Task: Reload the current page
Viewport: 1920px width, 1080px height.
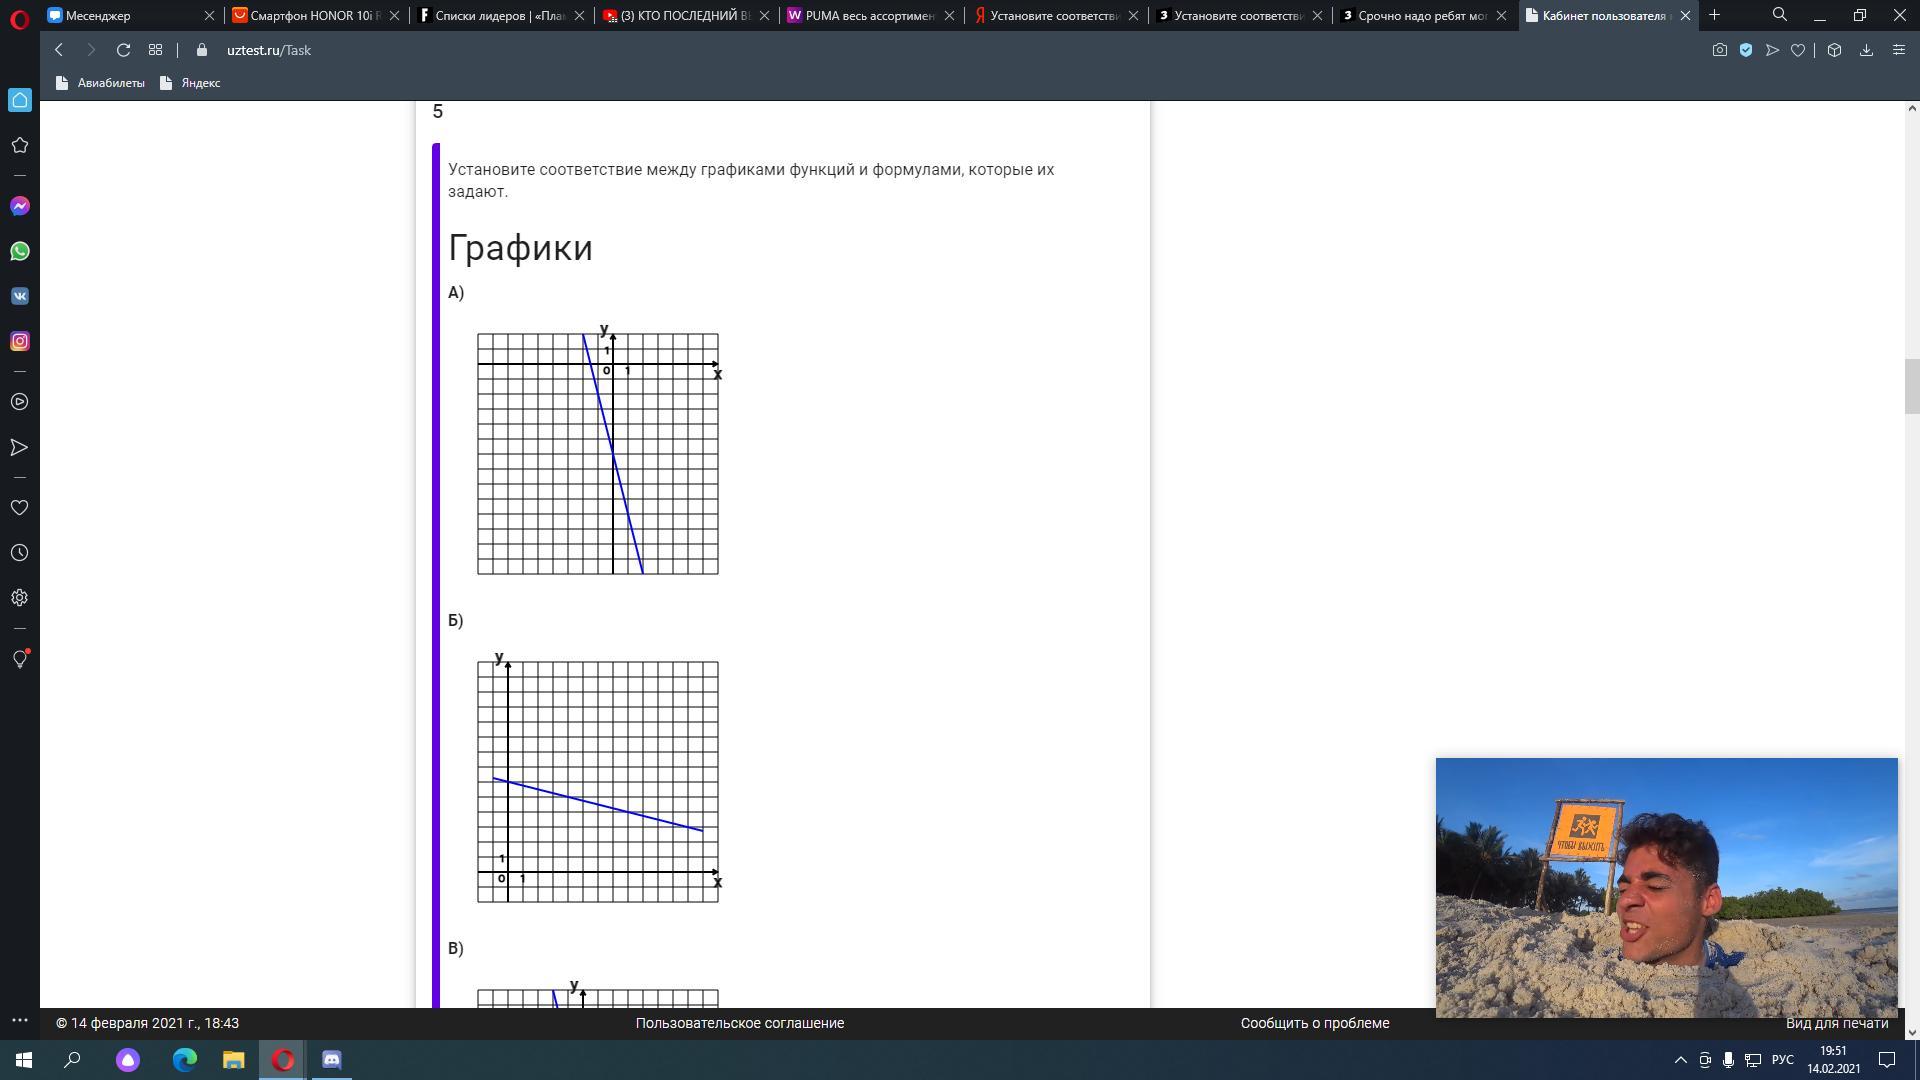Action: [123, 50]
